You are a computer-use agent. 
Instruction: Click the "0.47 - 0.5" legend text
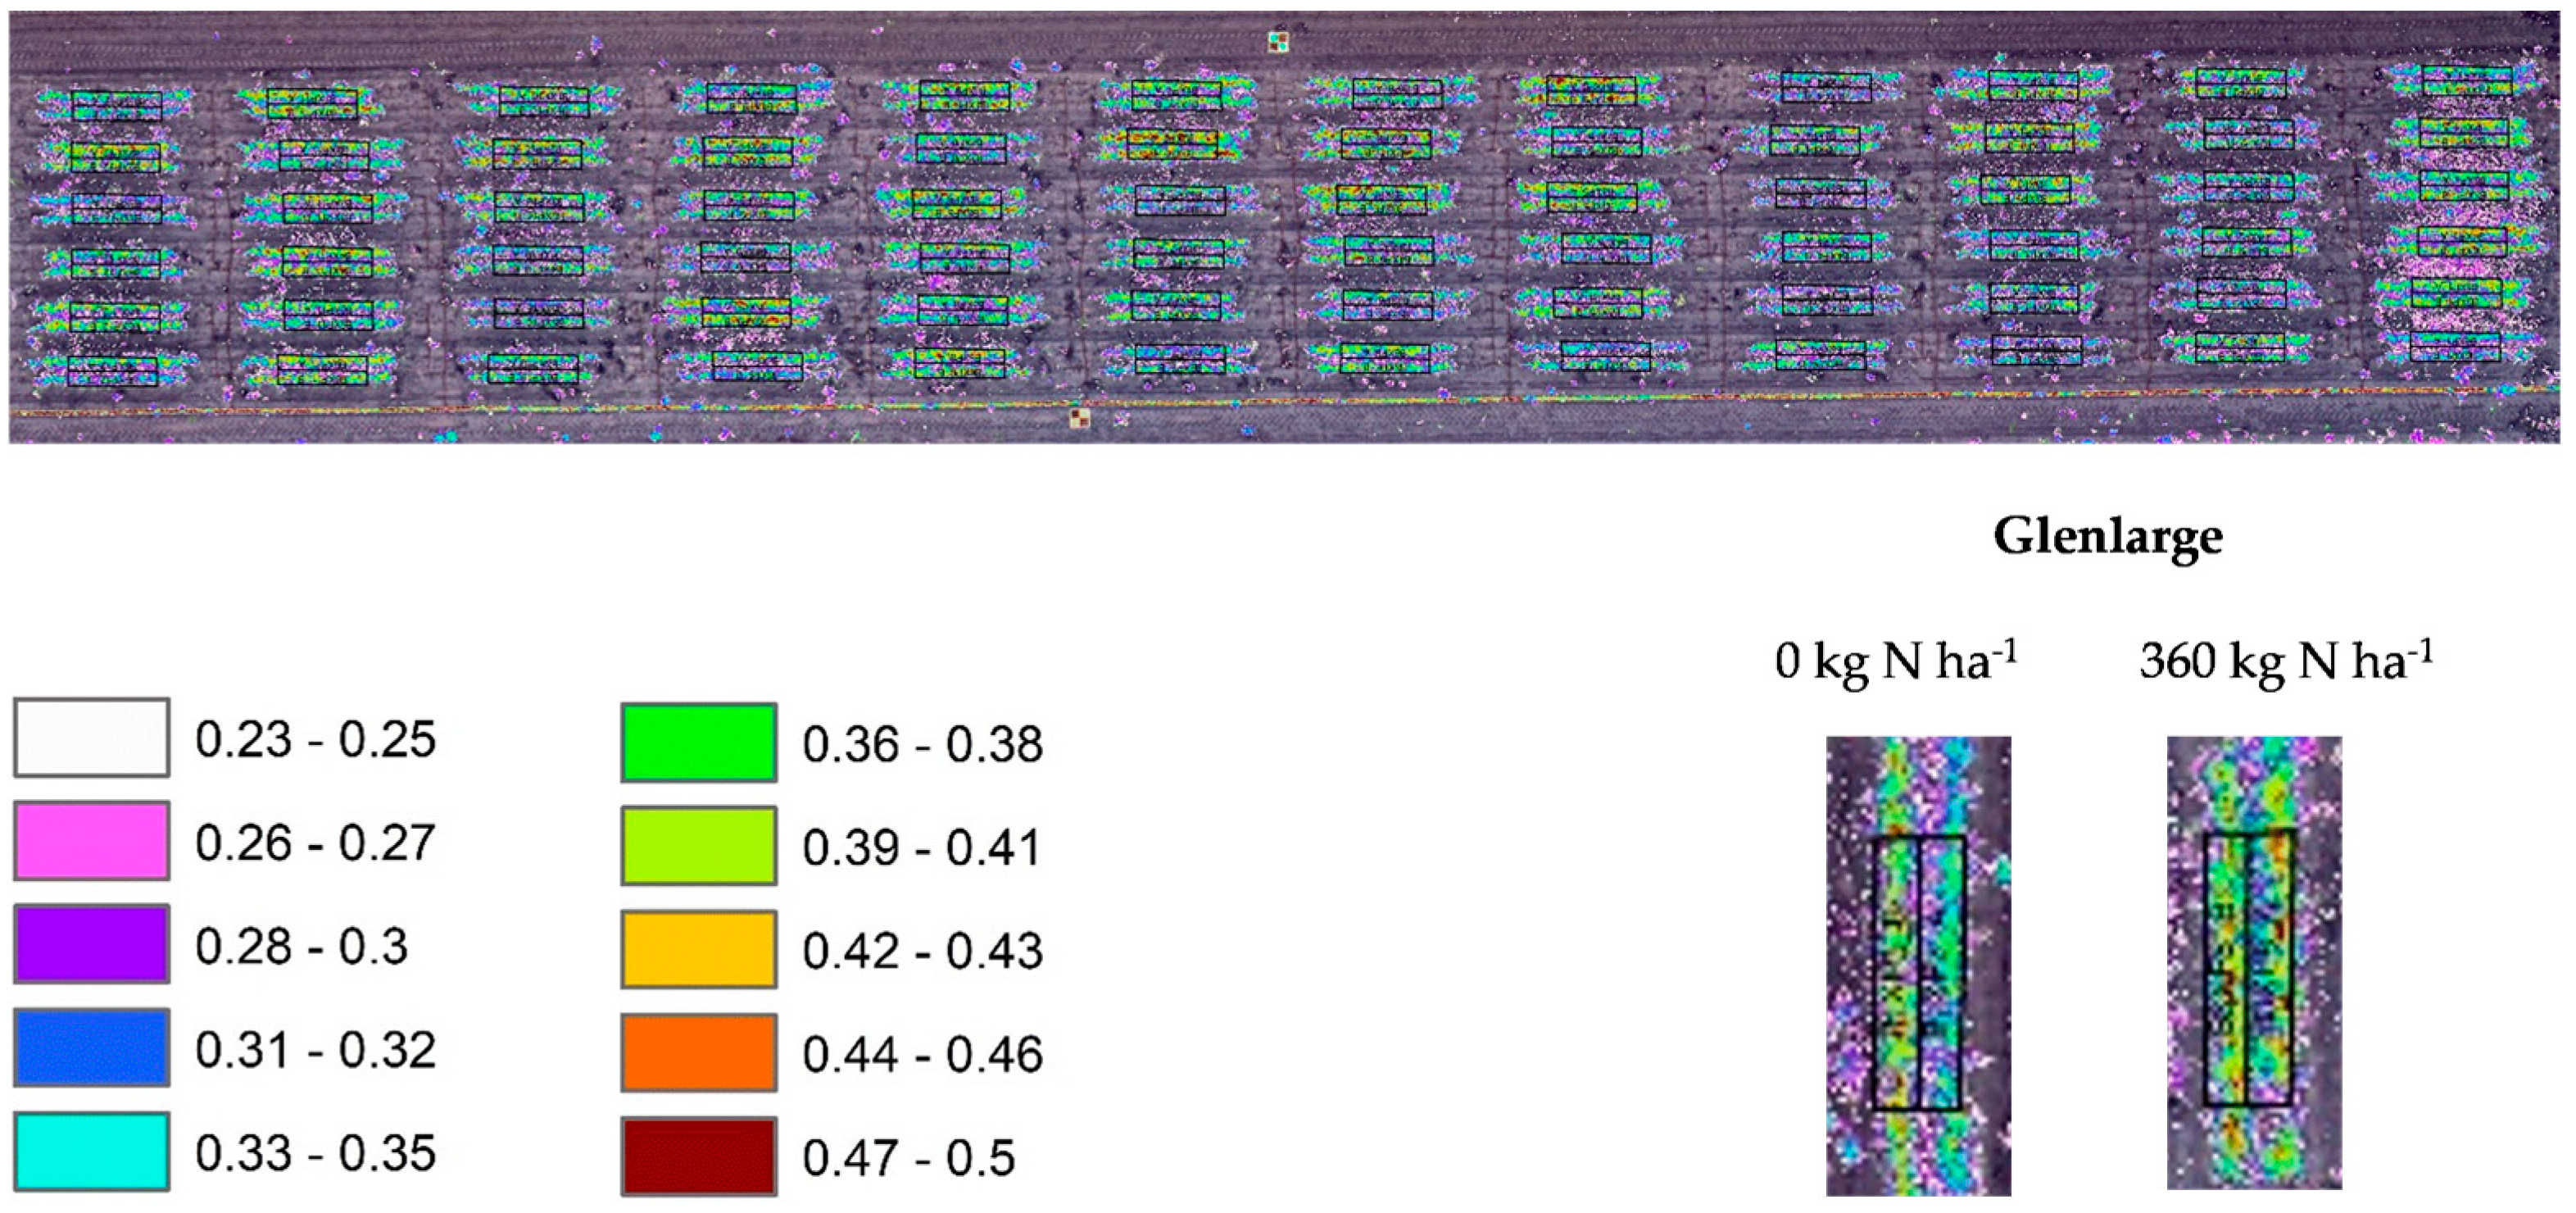(x=908, y=1158)
